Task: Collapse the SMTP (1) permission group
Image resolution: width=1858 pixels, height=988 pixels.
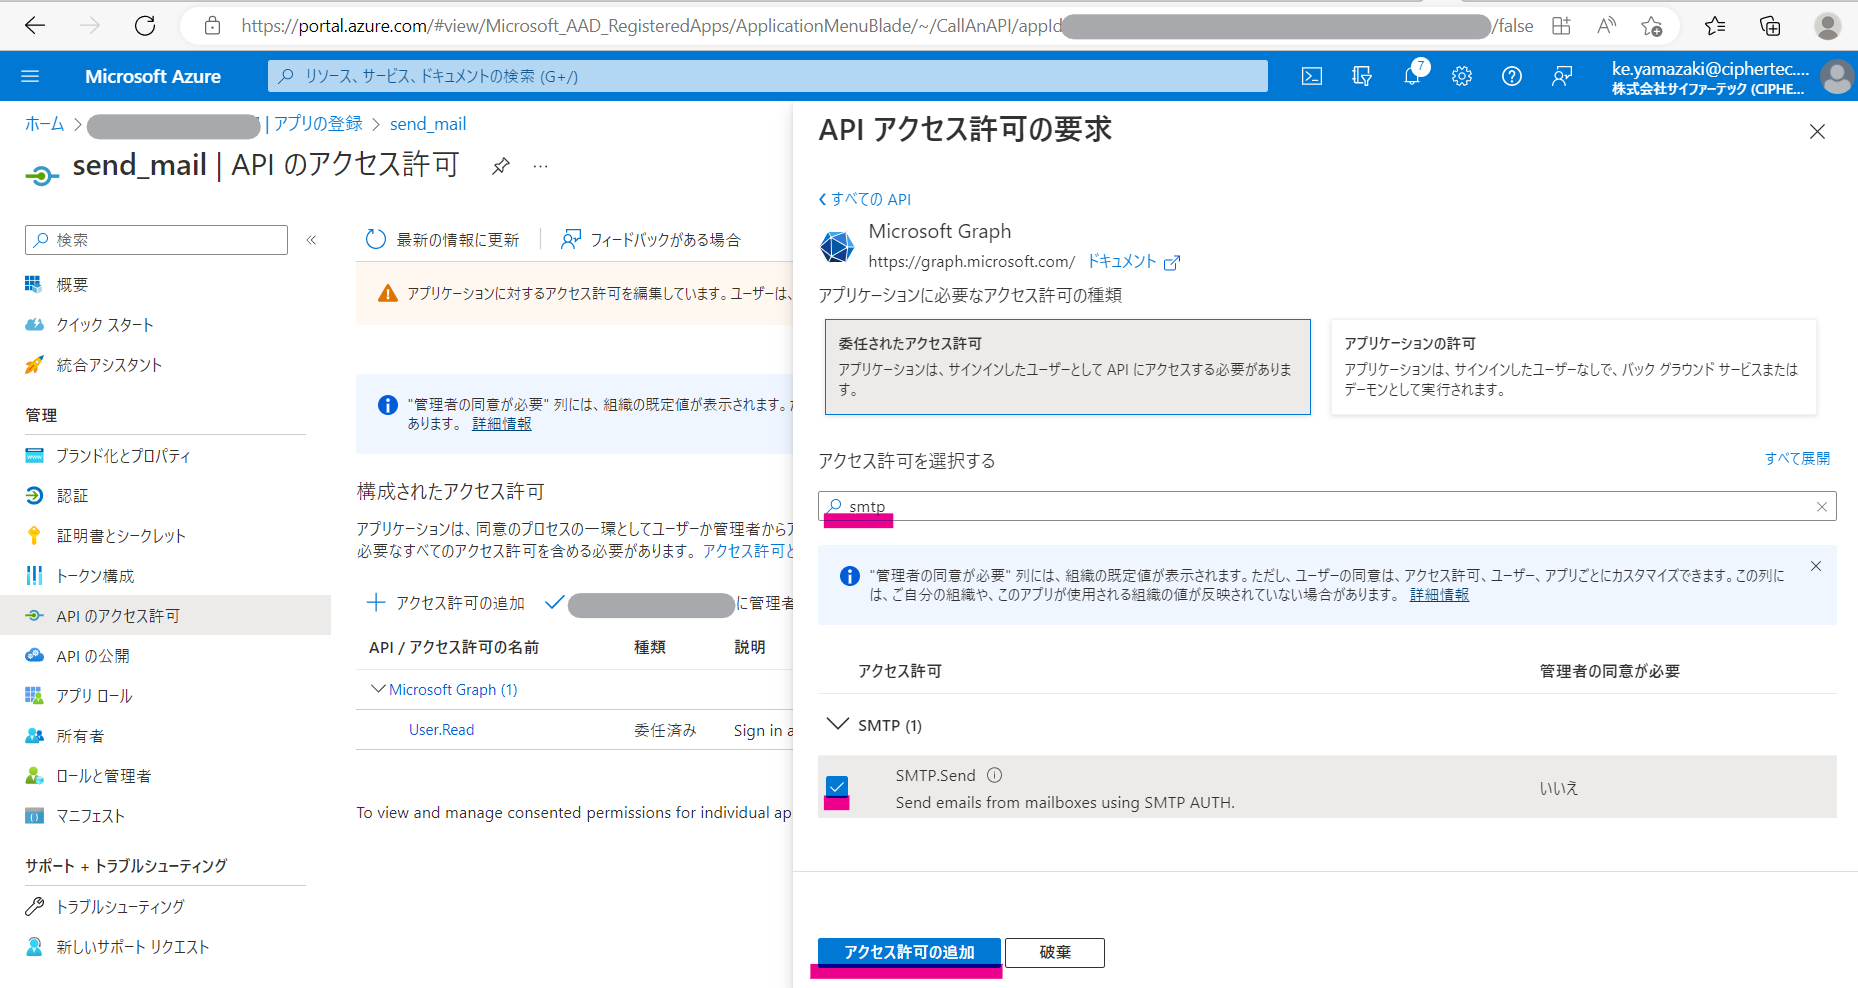Action: coord(838,724)
